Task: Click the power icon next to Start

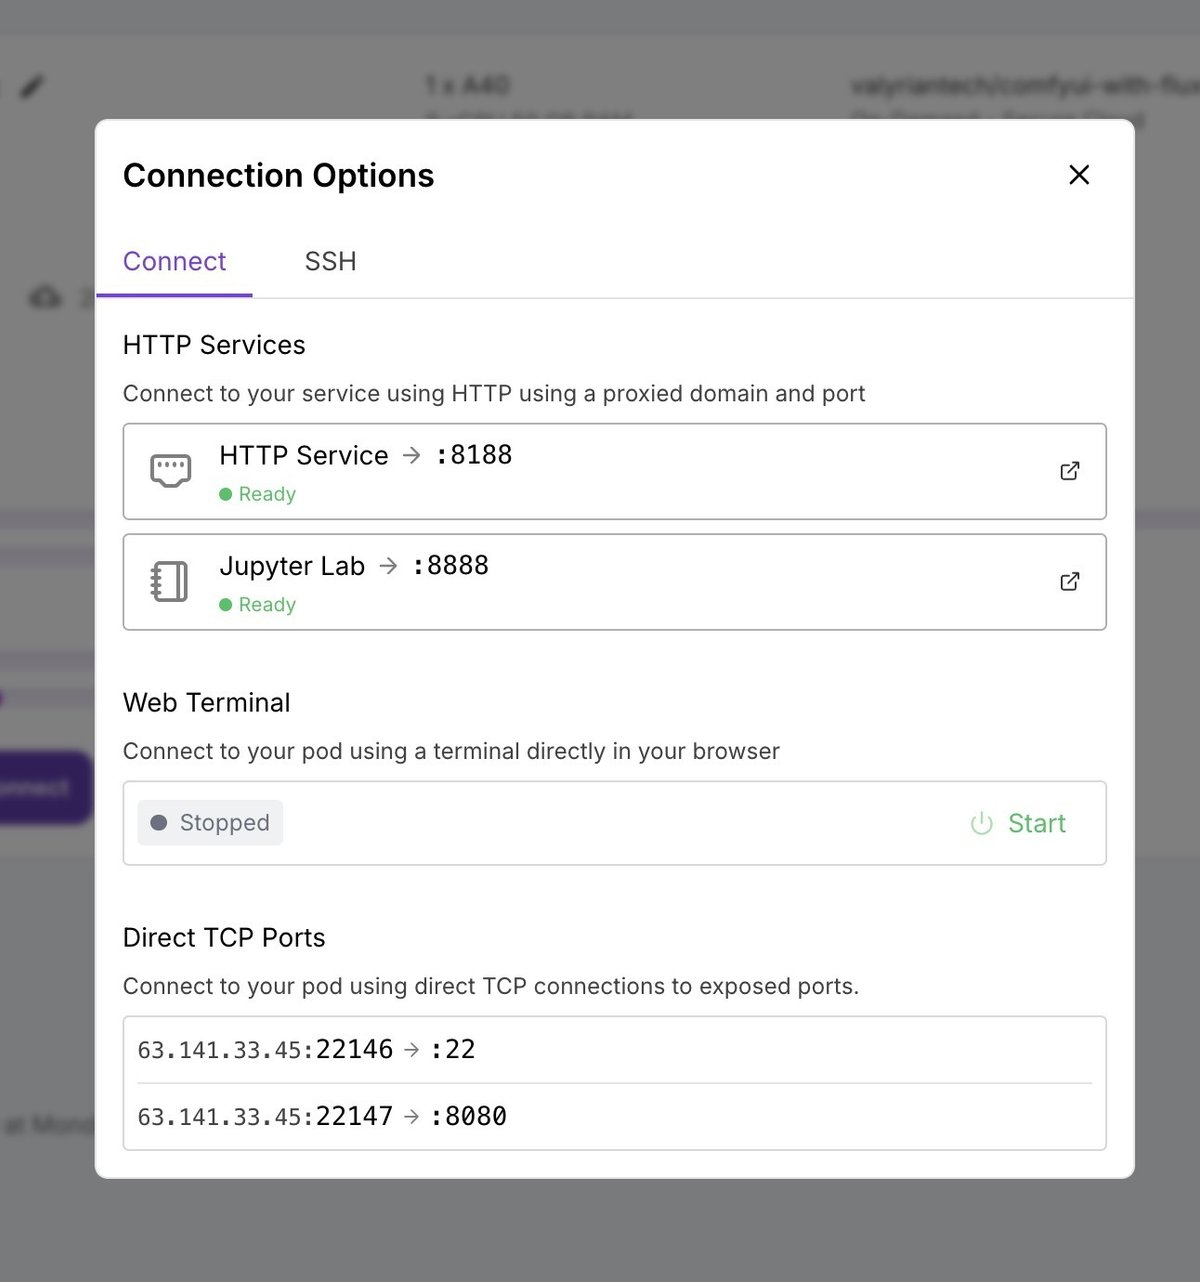Action: coord(981,823)
